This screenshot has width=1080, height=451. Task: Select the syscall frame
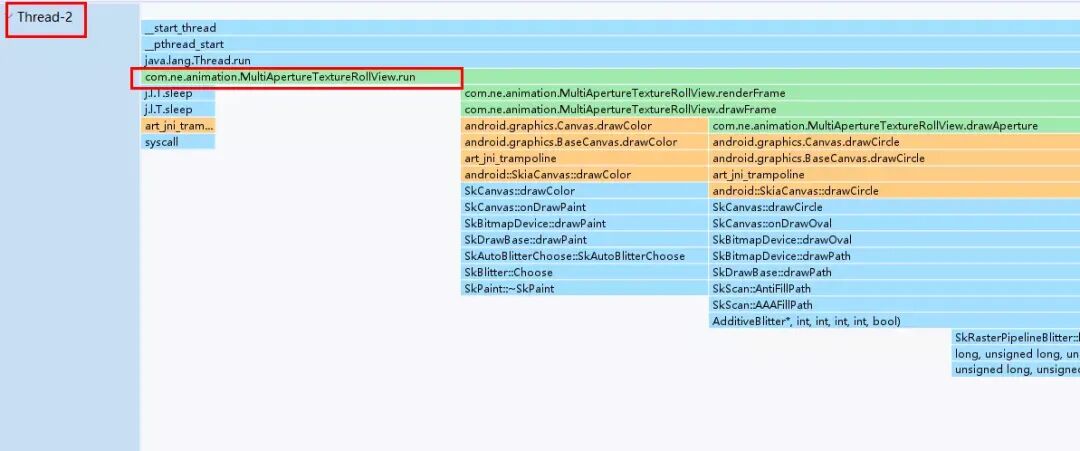(178, 143)
